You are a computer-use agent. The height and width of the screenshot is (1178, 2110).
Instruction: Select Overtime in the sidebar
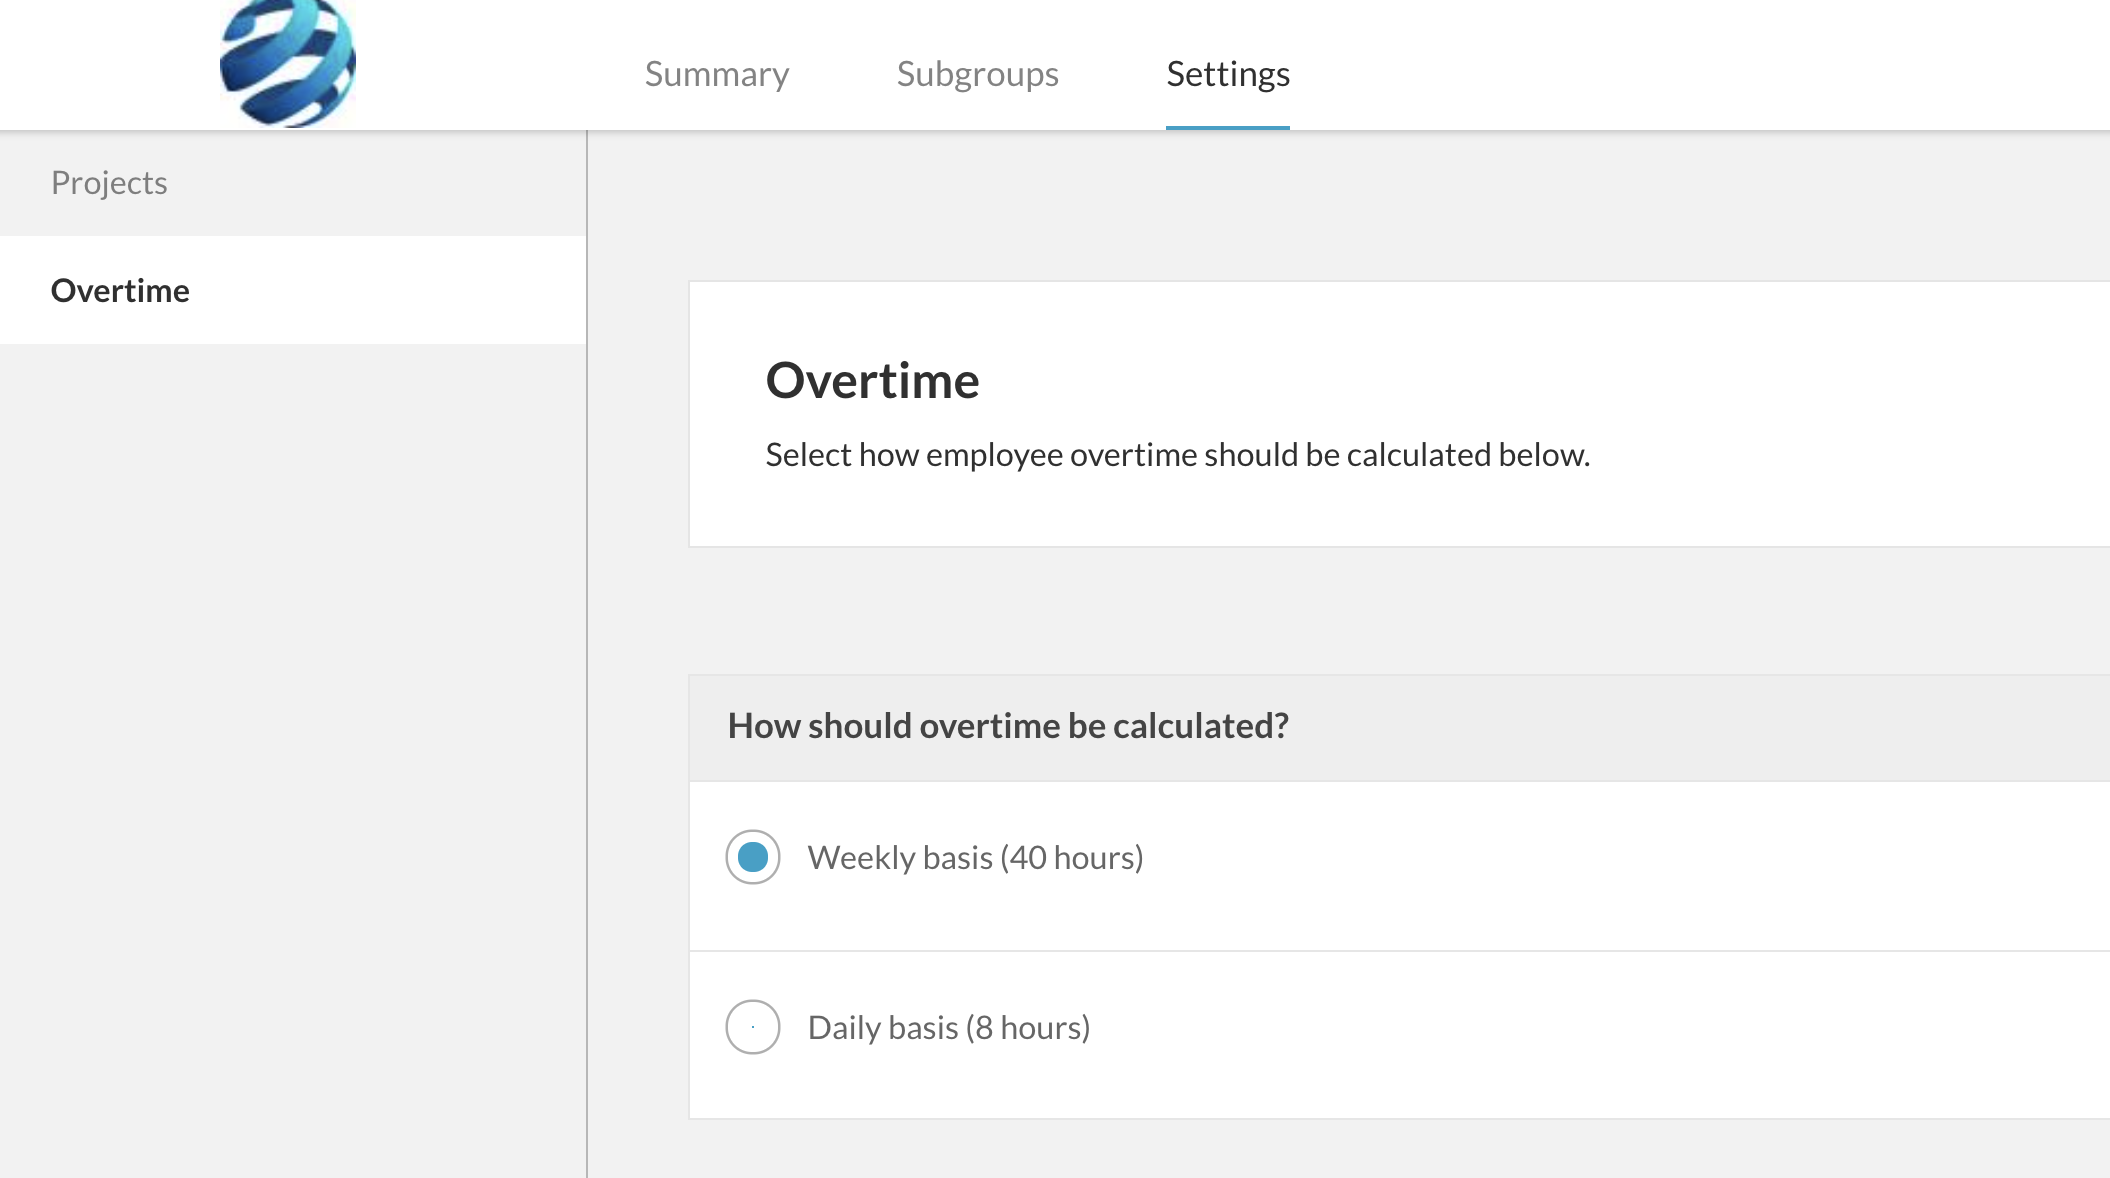[x=293, y=290]
